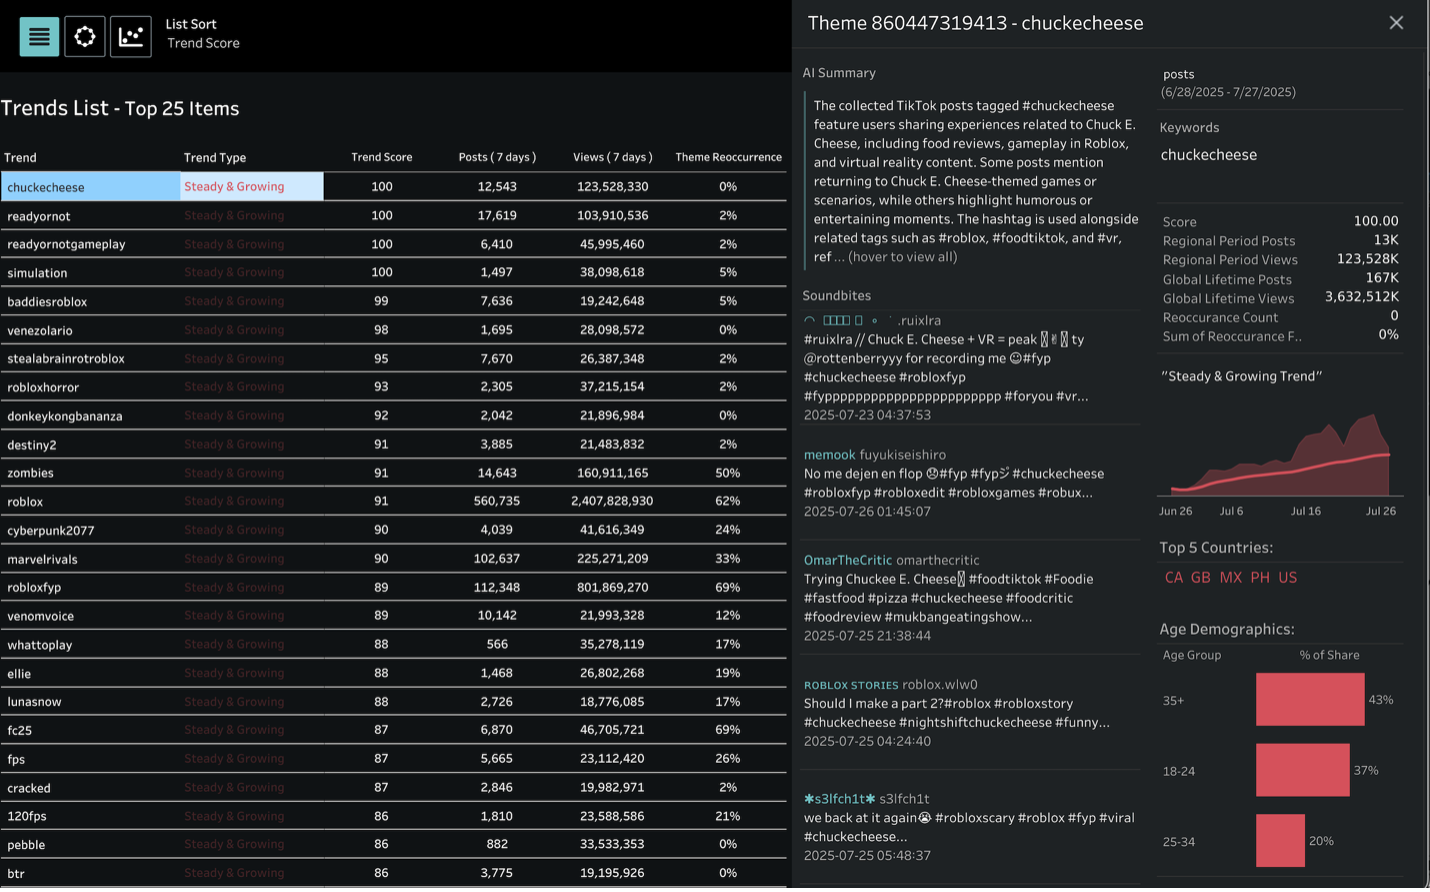1430x892 pixels.
Task: Sort by Posts (7 days) column header
Action: pyautogui.click(x=497, y=157)
